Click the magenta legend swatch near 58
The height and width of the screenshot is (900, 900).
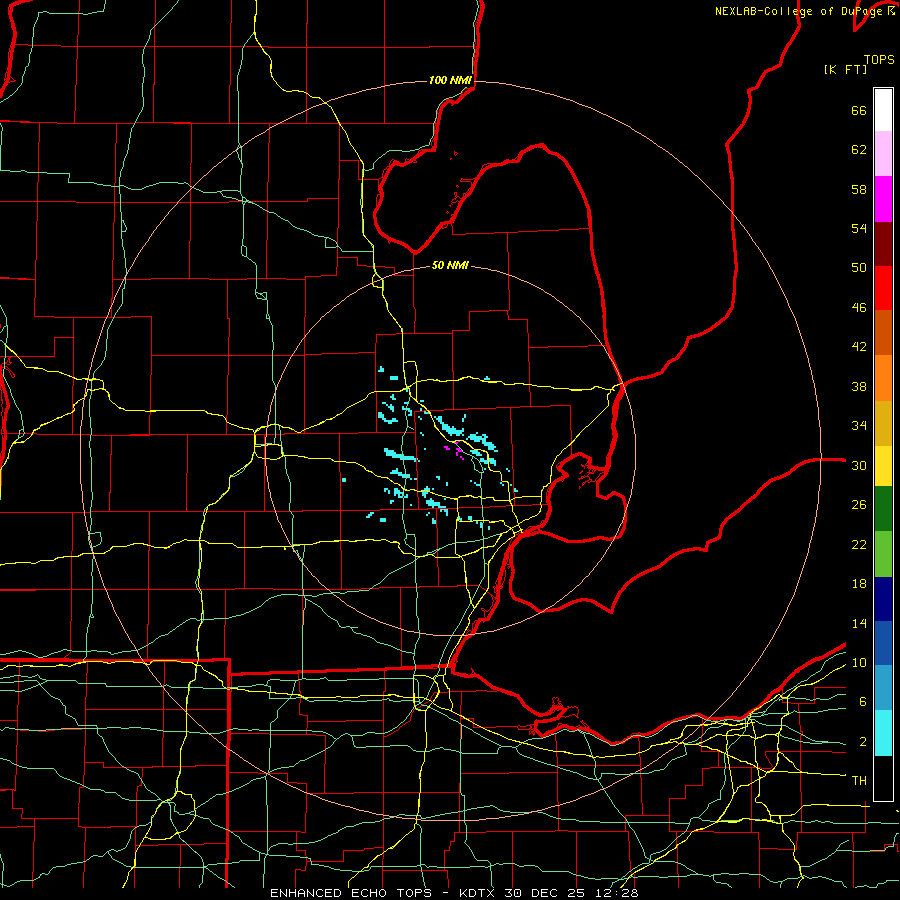pyautogui.click(x=883, y=199)
